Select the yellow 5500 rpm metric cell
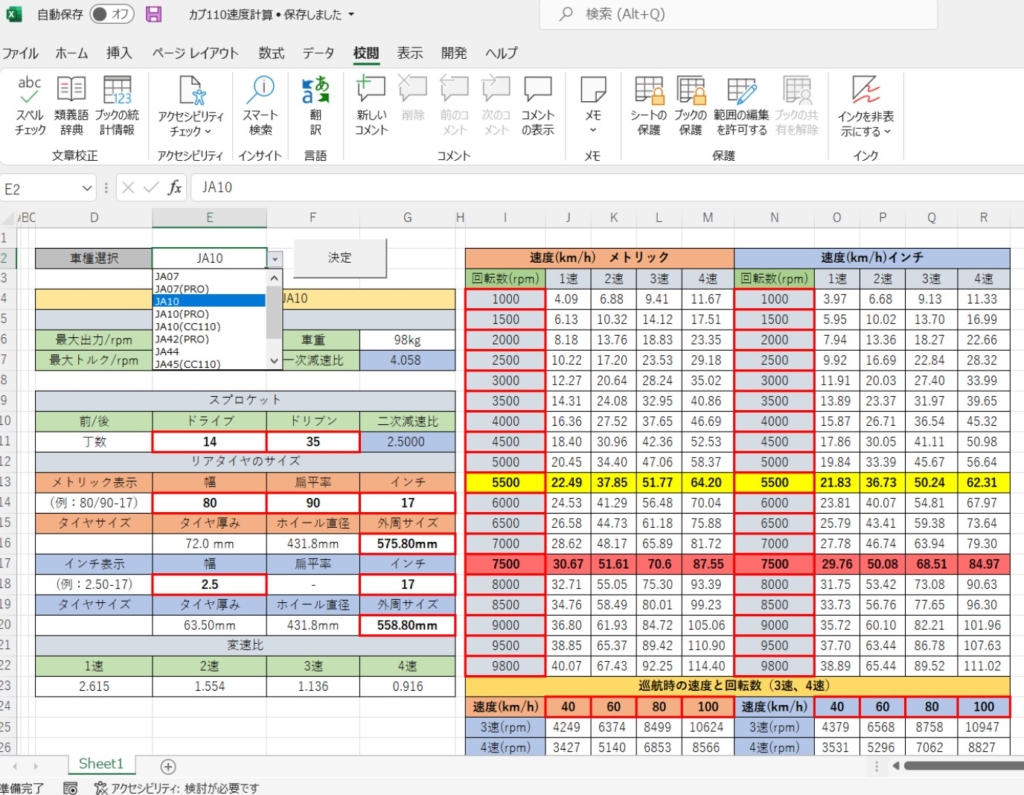 click(505, 483)
